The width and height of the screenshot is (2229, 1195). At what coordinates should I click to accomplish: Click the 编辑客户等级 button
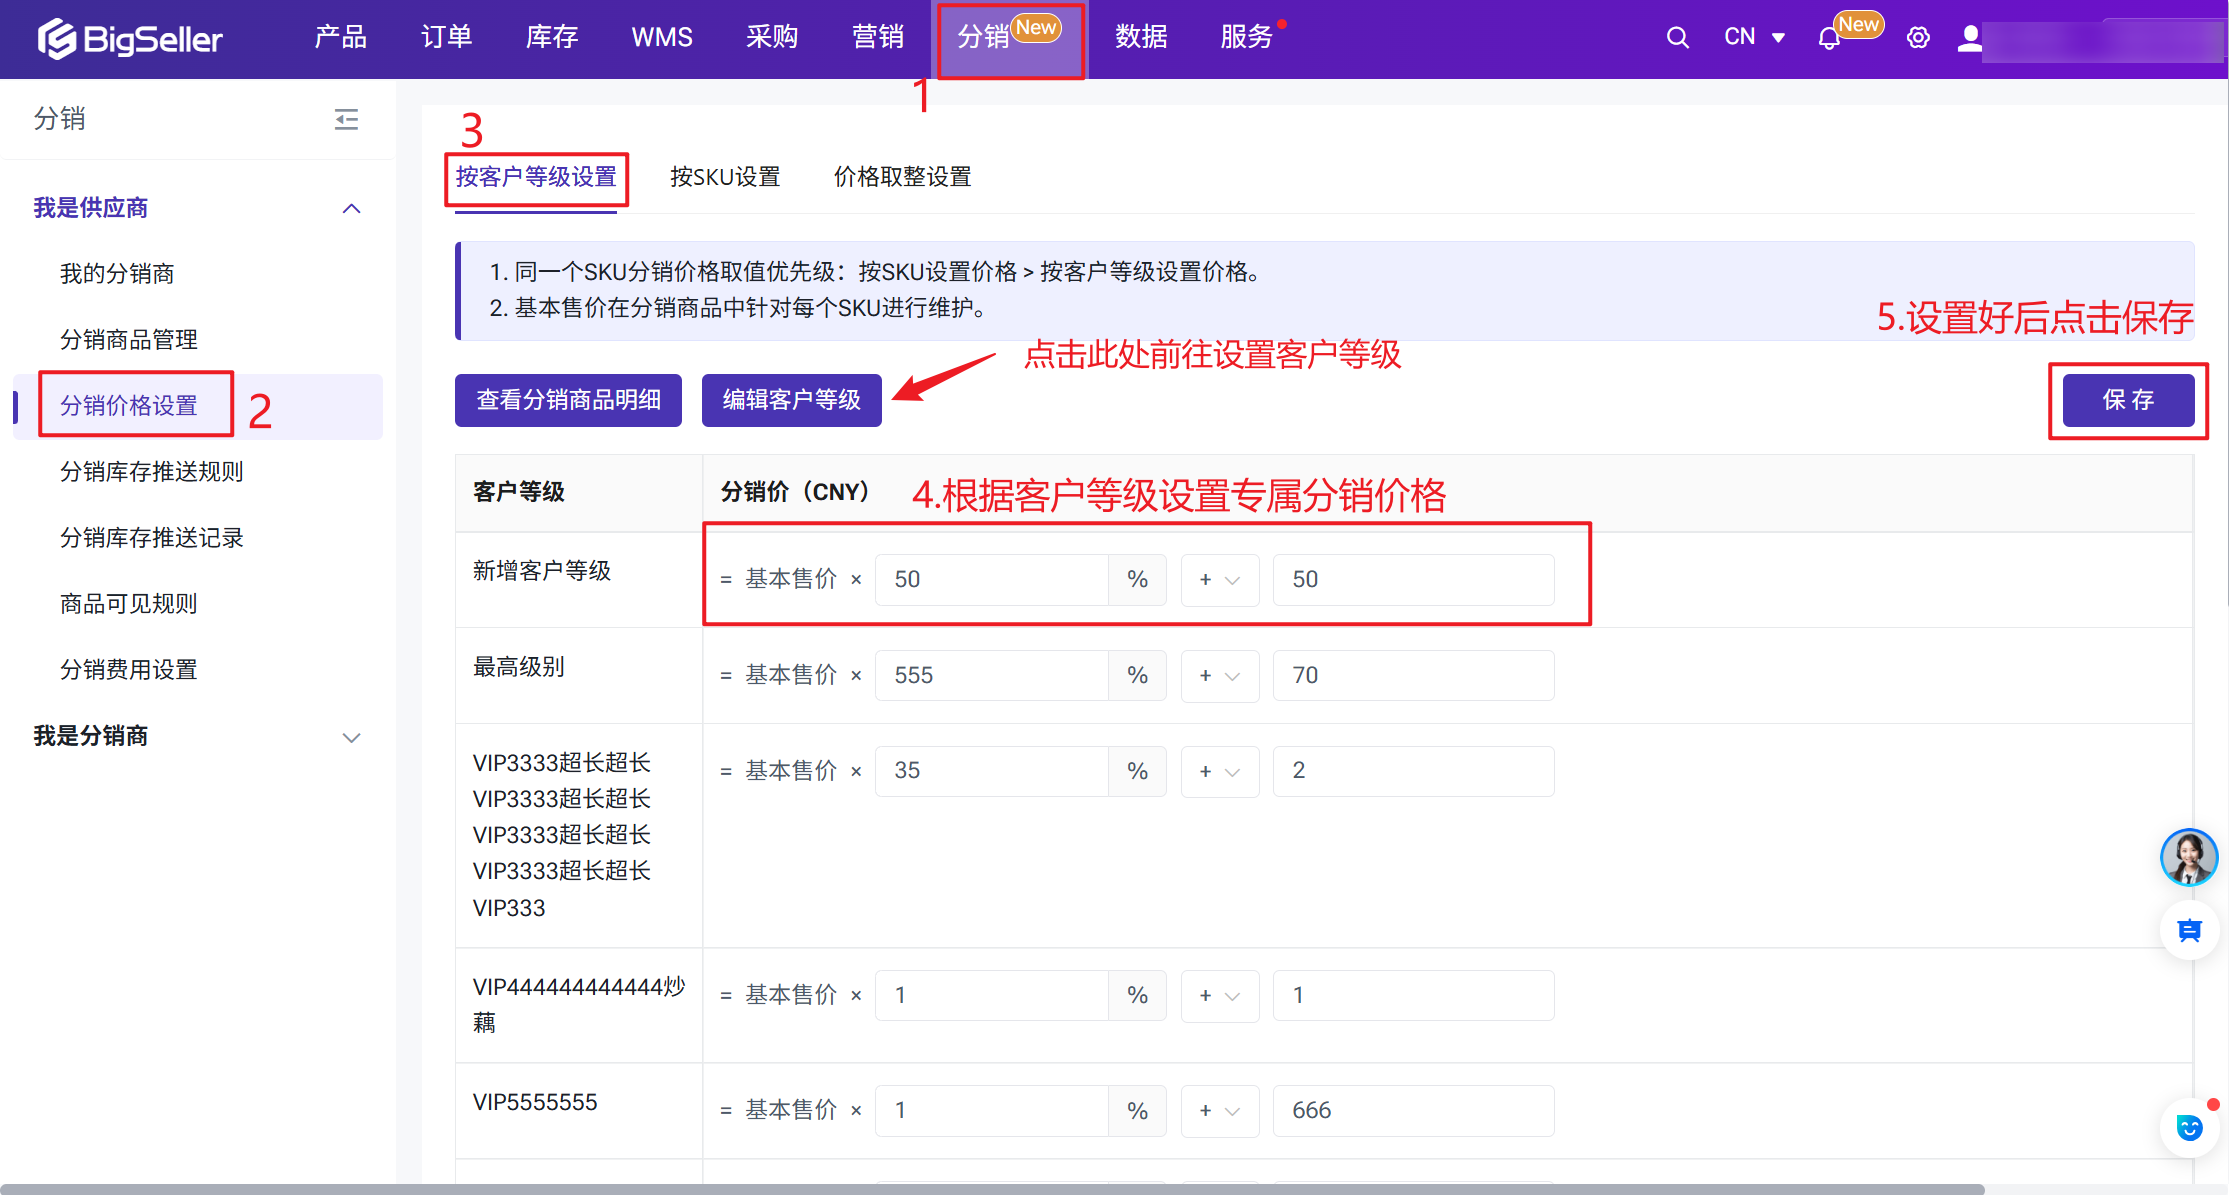[x=791, y=400]
